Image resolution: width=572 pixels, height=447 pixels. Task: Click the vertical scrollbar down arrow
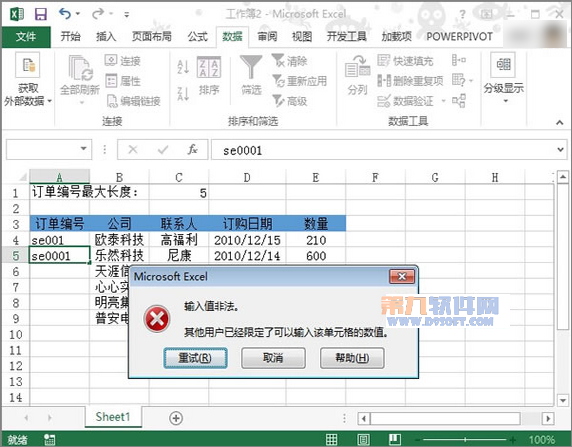563,401
